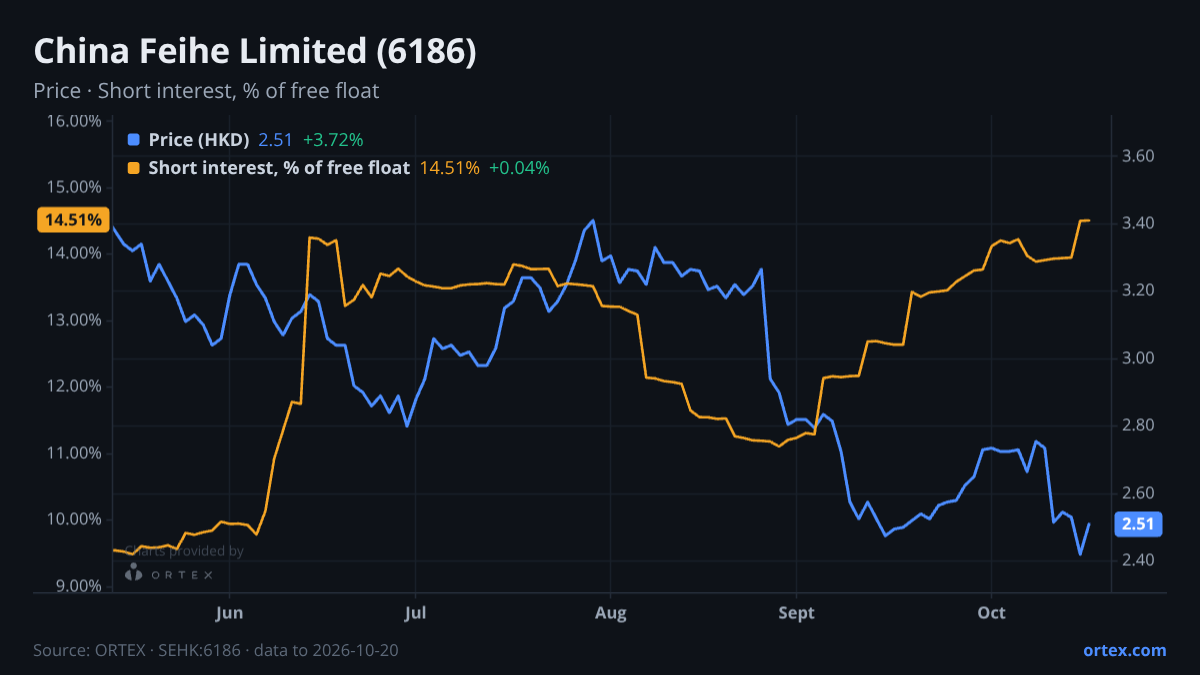Click the orange Short interest legend swatch
This screenshot has width=1200, height=675.
click(134, 168)
